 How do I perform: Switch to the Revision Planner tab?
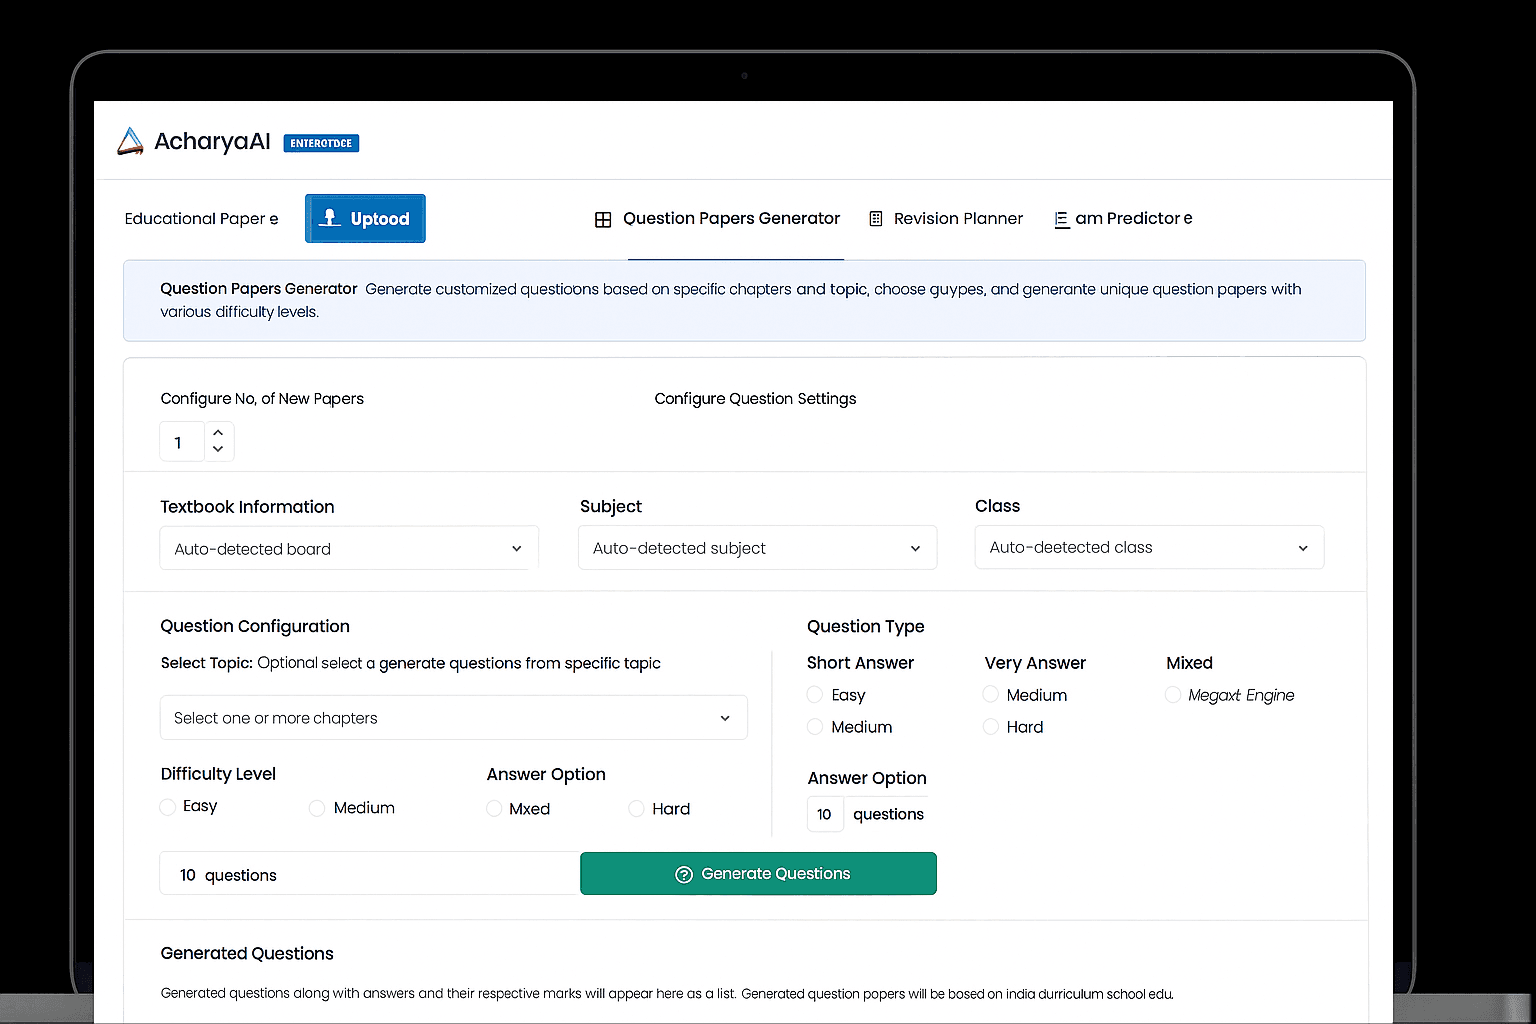946,218
